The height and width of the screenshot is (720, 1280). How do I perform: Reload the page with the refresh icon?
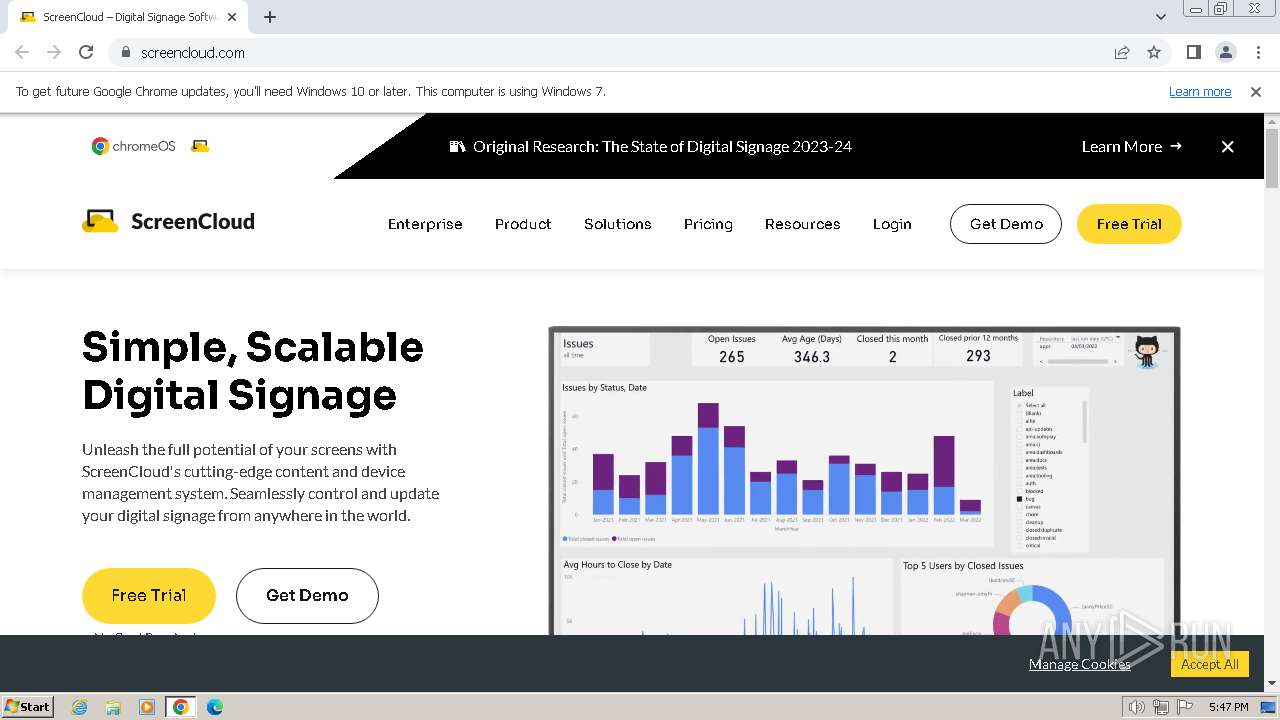(x=86, y=52)
